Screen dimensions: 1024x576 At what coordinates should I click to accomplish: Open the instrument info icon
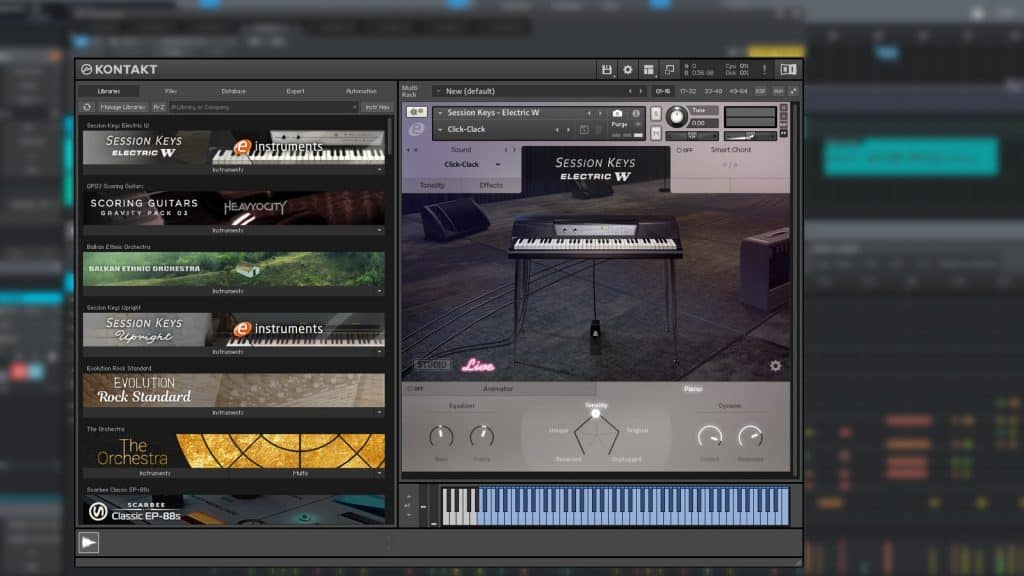coord(635,113)
